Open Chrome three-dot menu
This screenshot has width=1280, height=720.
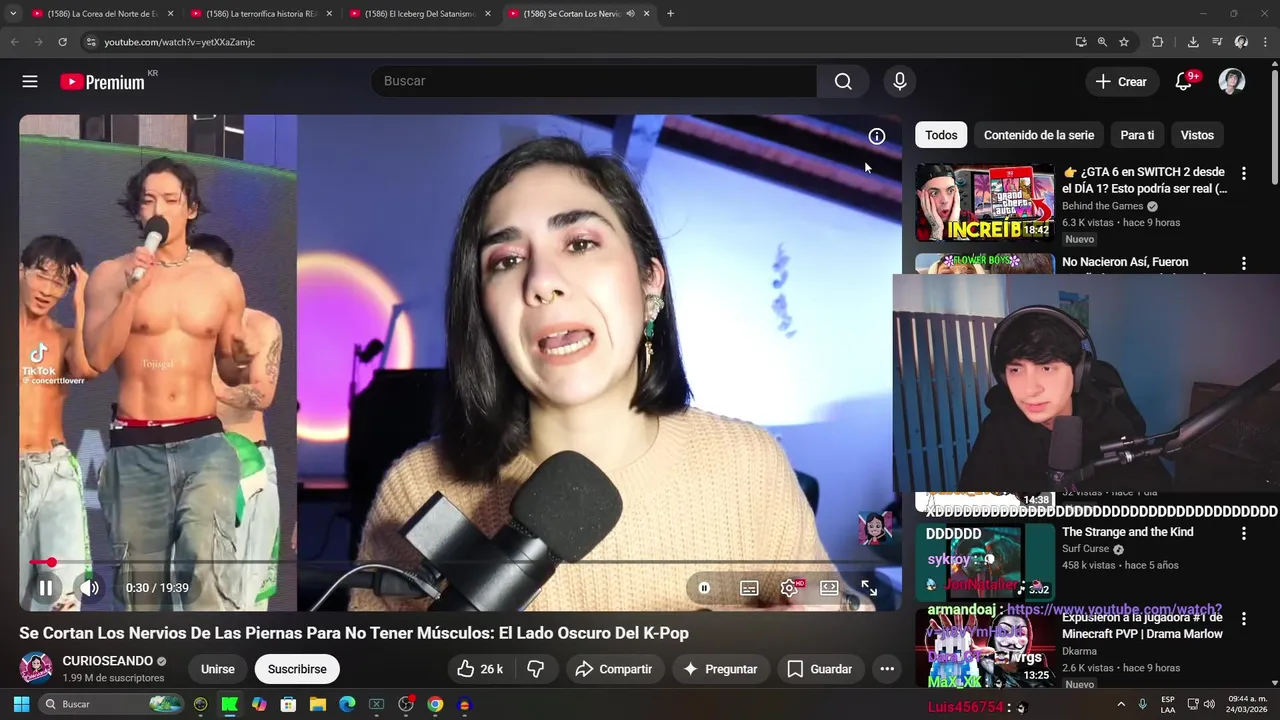click(1266, 42)
